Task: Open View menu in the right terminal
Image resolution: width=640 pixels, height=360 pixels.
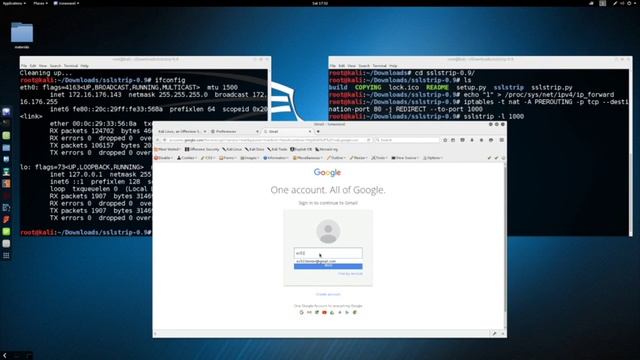Action: tap(351, 66)
